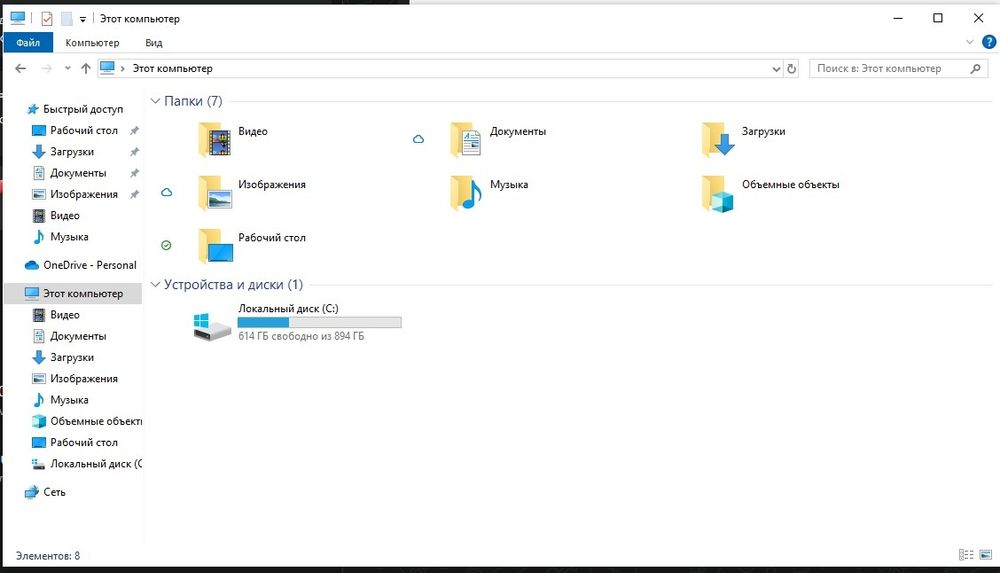1000x573 pixels.
Task: Open the Документы folder in main pane
Action: pyautogui.click(x=497, y=140)
